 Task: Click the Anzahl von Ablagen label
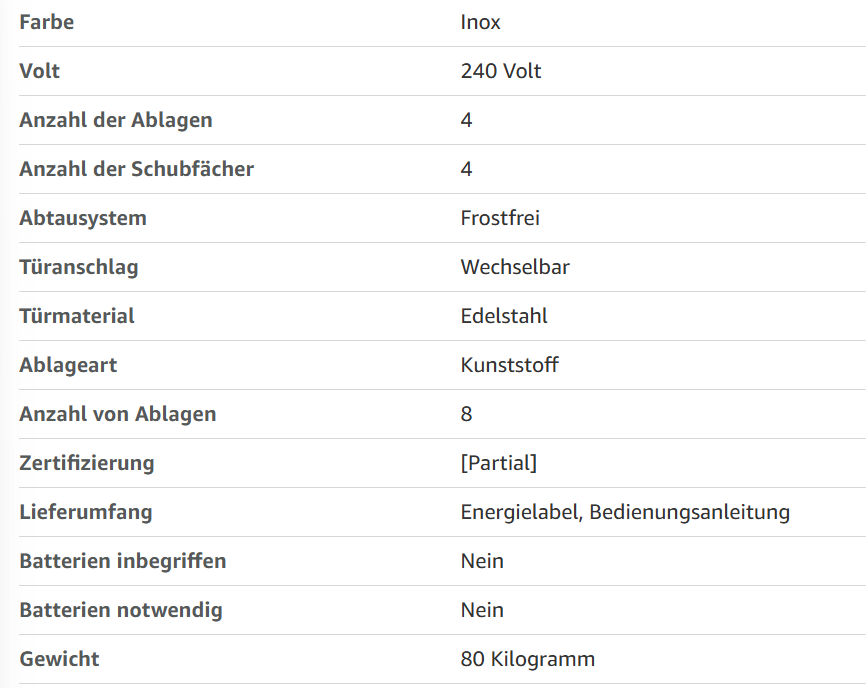coord(117,414)
